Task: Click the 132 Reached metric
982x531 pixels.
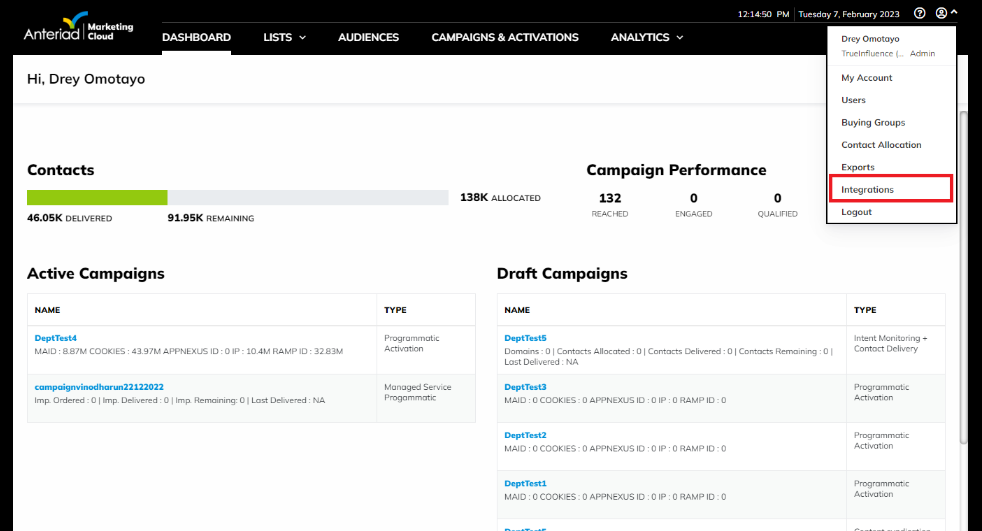Action: coord(610,204)
